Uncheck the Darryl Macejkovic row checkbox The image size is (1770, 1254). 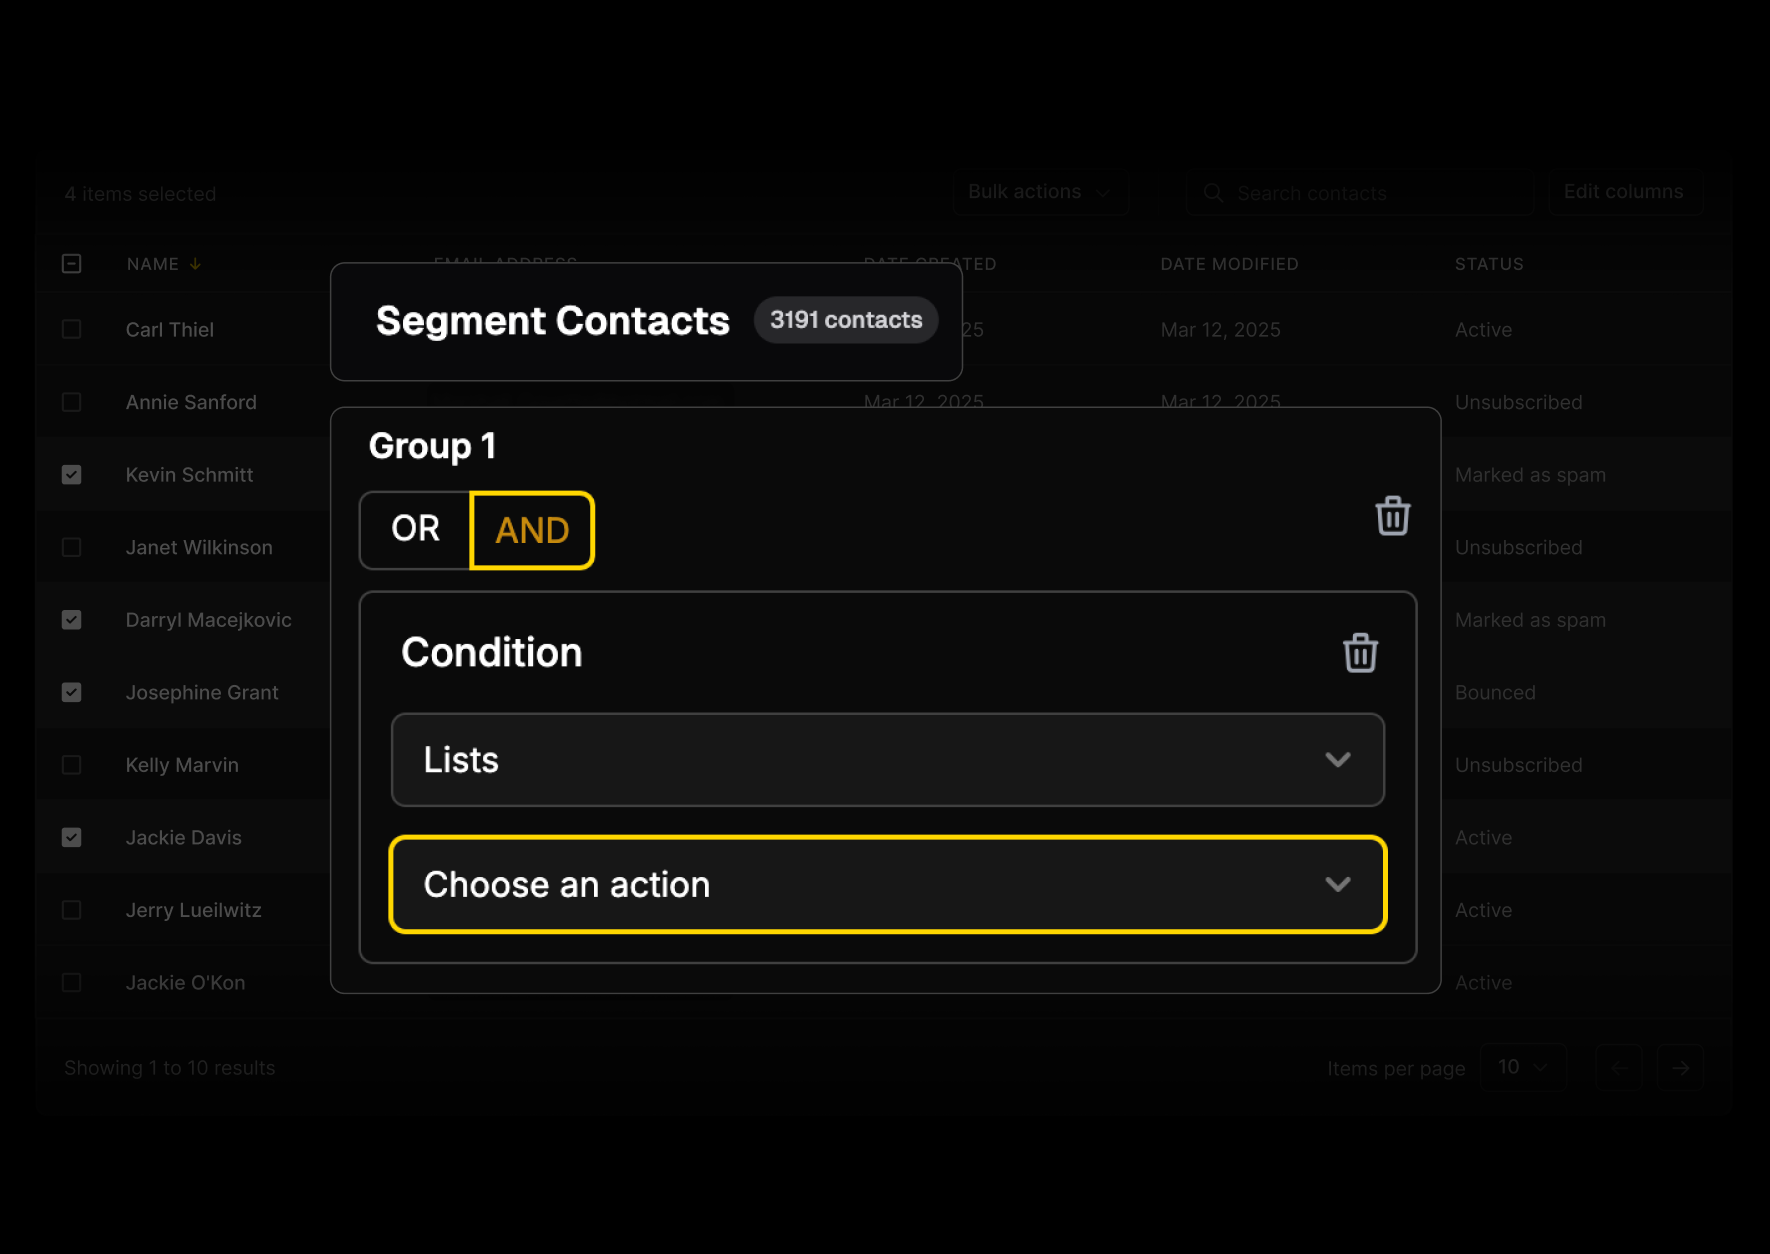point(72,620)
